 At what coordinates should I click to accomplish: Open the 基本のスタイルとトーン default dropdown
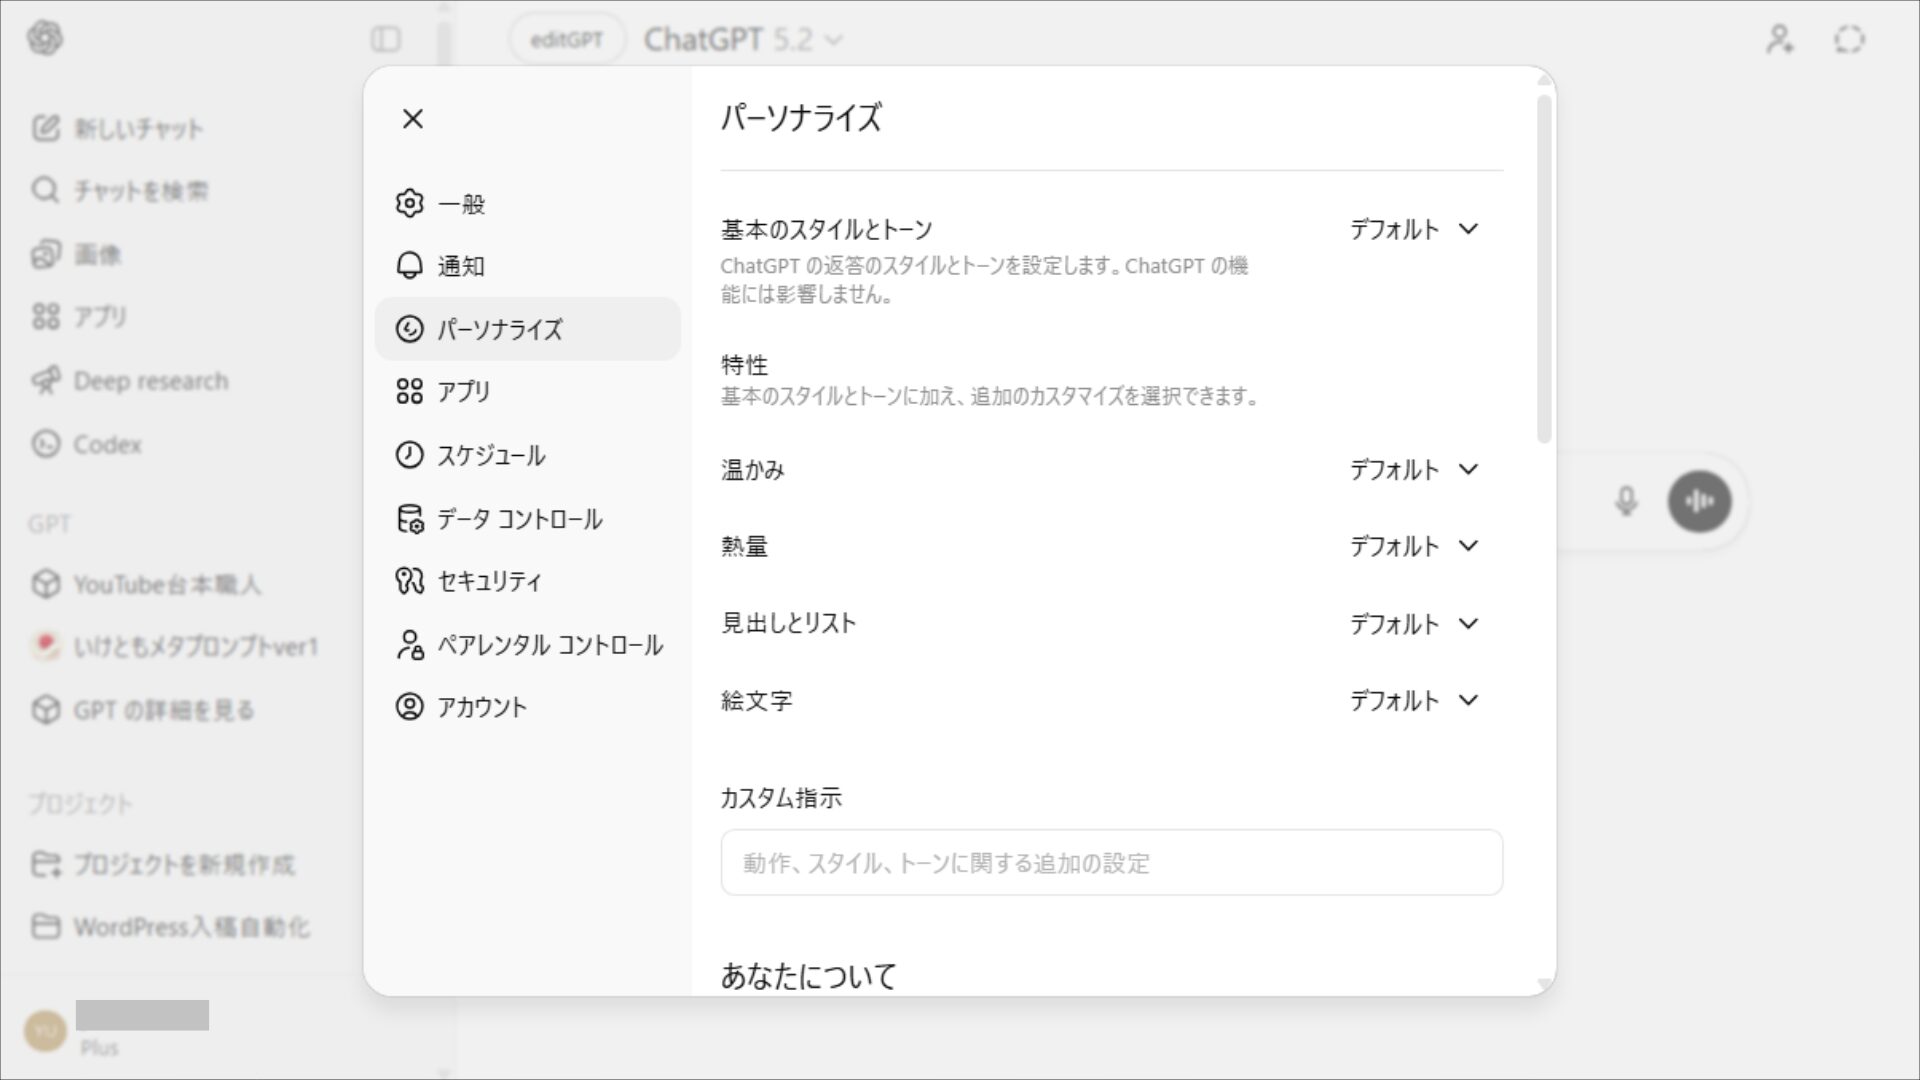click(x=1413, y=229)
